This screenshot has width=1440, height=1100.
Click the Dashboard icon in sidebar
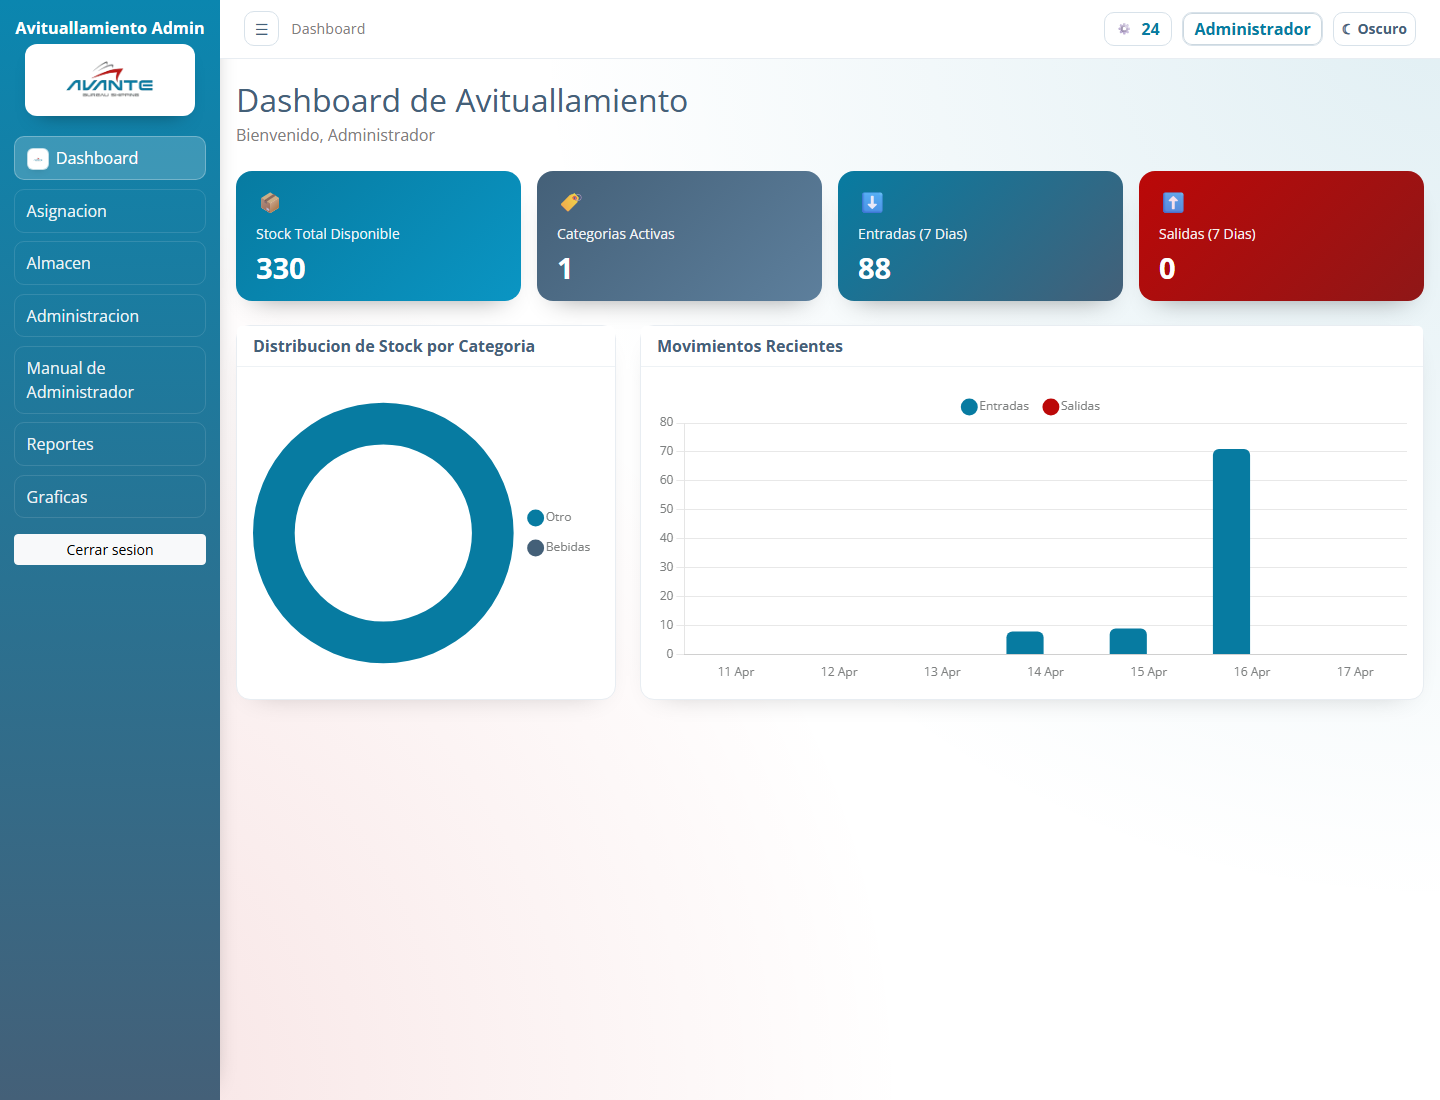point(38,158)
